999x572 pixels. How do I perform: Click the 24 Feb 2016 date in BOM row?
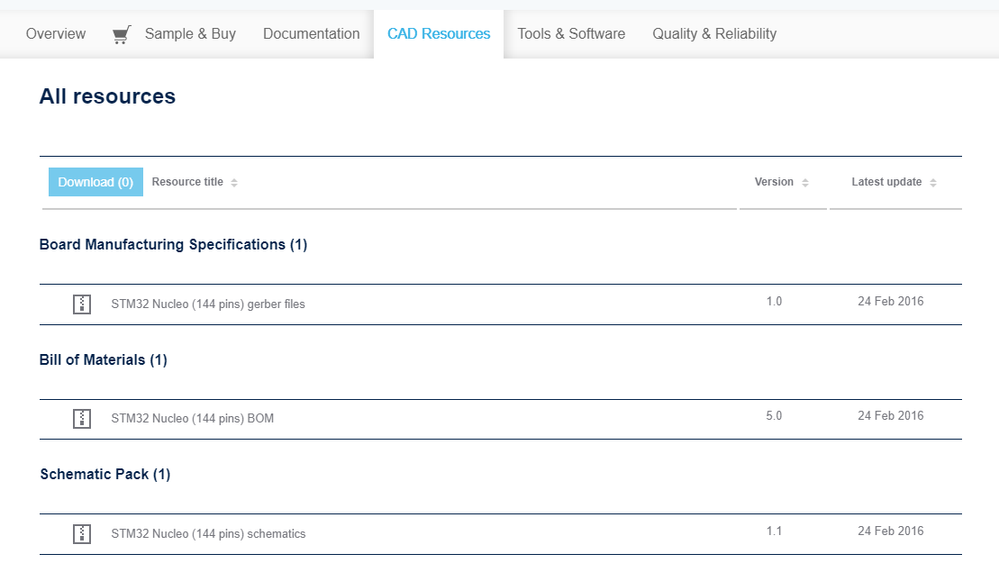[891, 416]
